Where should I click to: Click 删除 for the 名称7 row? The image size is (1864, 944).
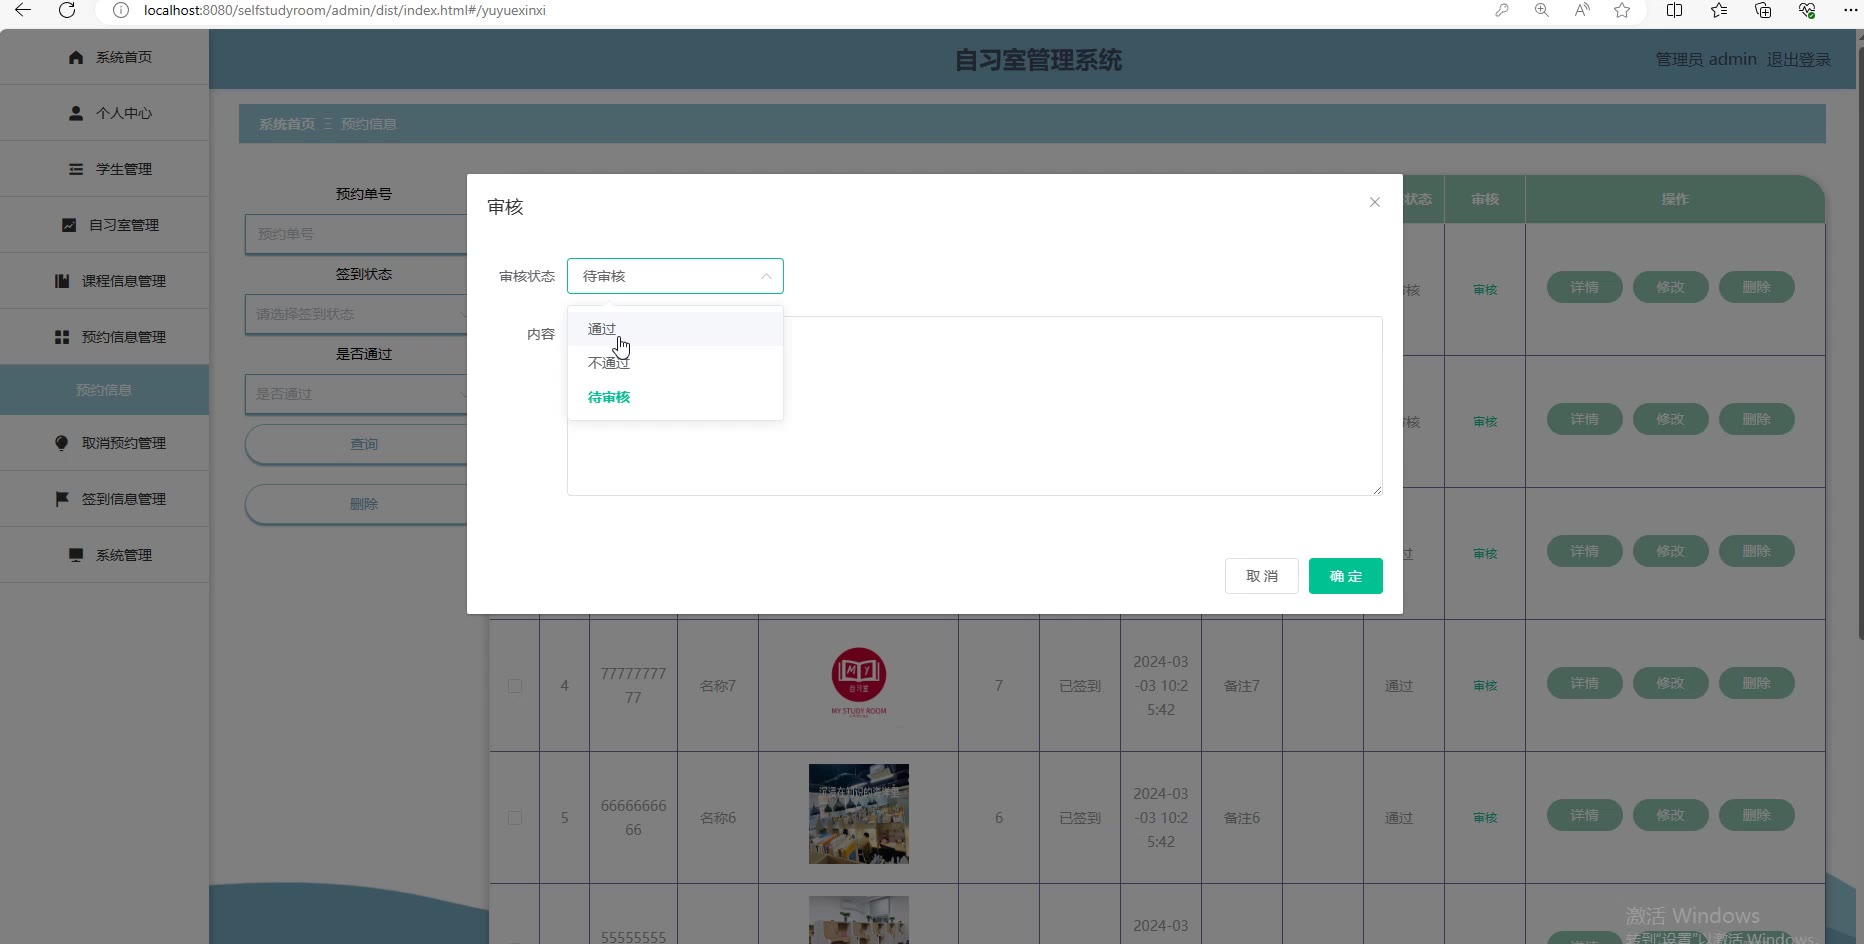(x=1756, y=683)
